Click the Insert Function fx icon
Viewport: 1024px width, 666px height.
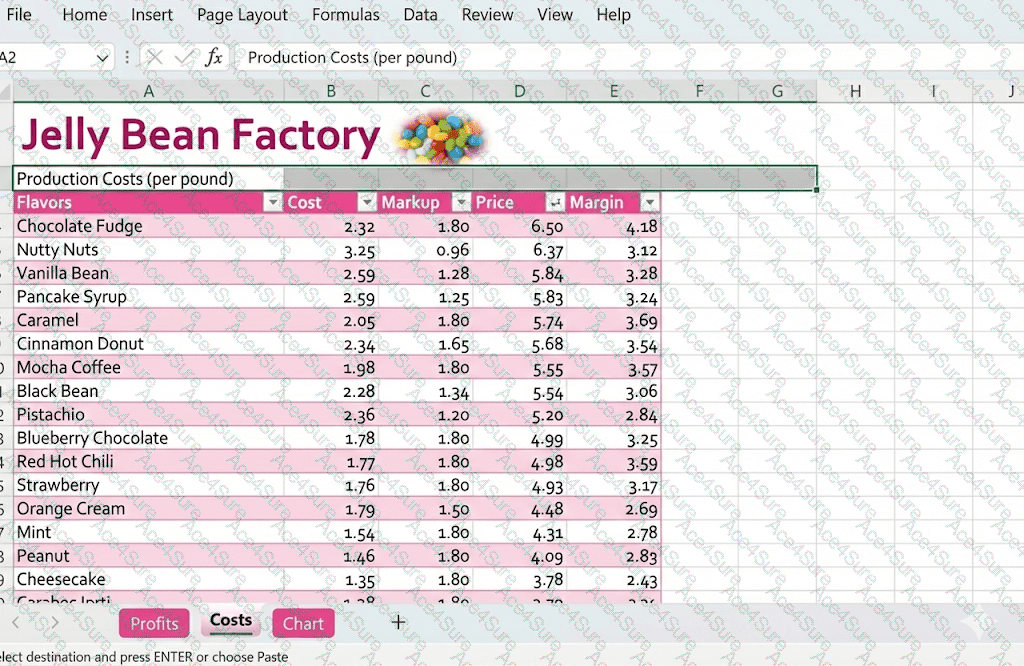click(x=213, y=58)
